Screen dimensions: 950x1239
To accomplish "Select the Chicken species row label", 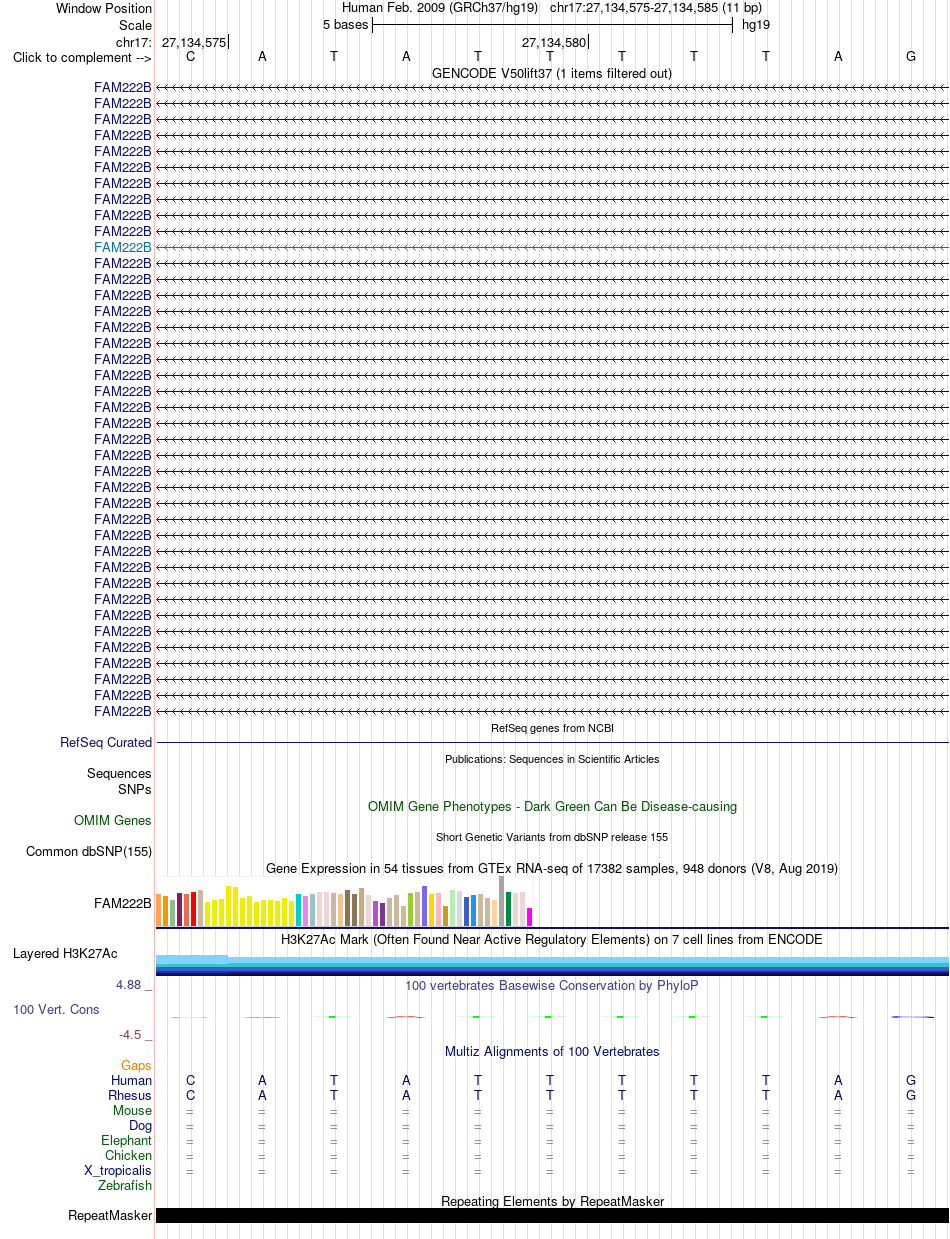I will (129, 1156).
